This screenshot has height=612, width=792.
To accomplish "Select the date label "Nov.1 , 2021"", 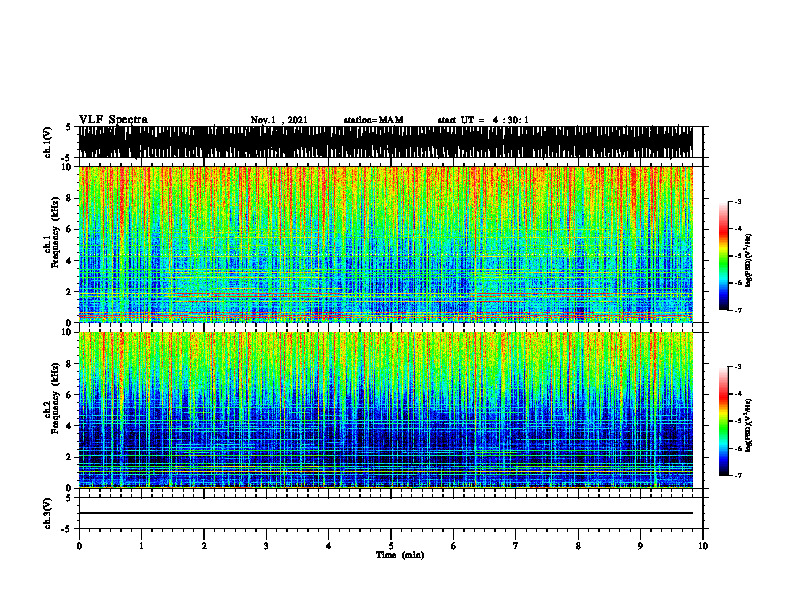I will click(279, 120).
